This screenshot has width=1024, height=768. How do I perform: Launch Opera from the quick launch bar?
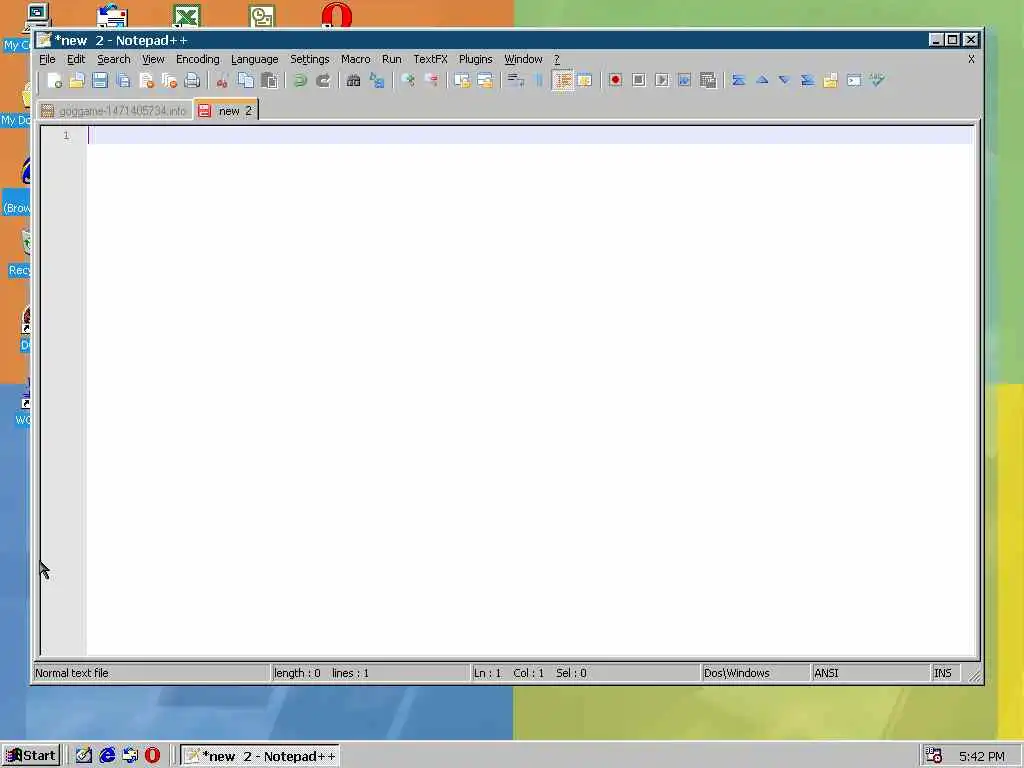tap(152, 756)
